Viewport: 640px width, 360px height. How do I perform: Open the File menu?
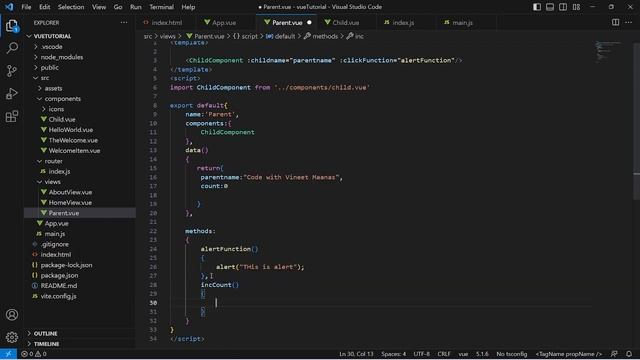coord(26,7)
